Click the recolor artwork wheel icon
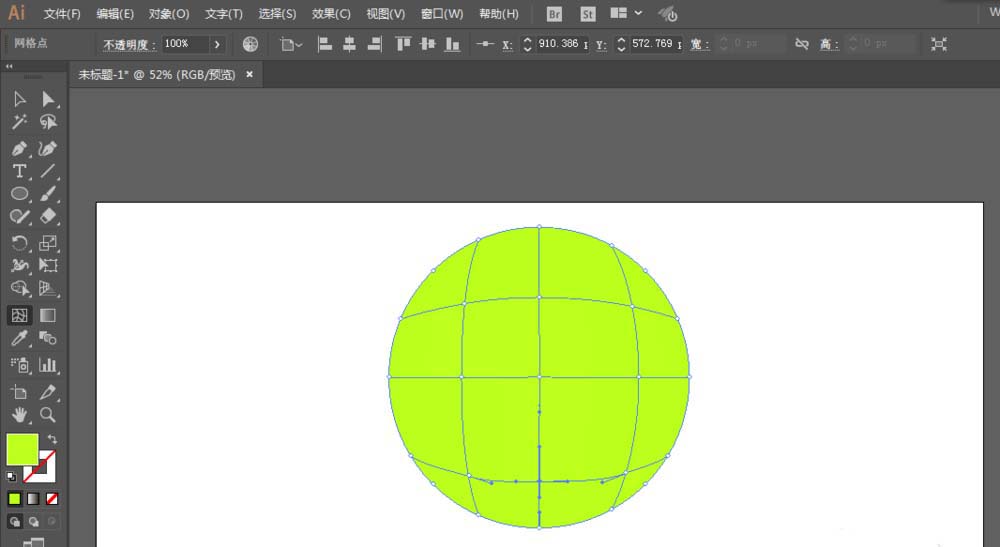 251,44
